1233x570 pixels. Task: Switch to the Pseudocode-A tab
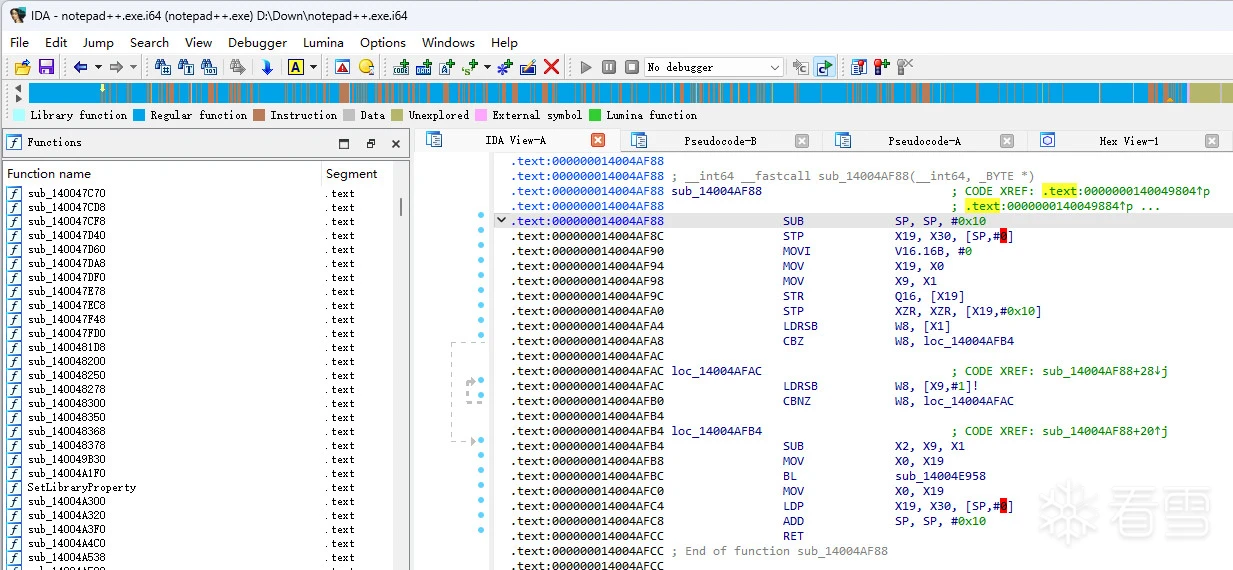click(x=923, y=141)
